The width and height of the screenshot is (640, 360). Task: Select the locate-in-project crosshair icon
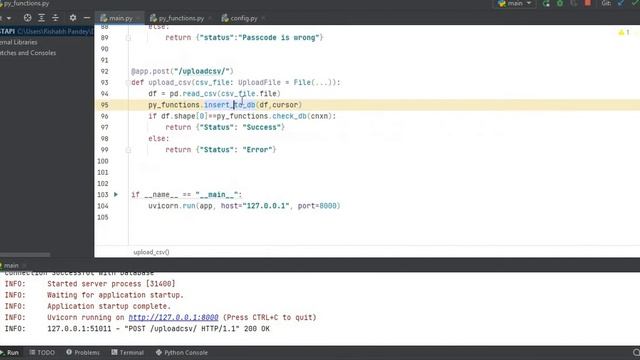pos(27,18)
